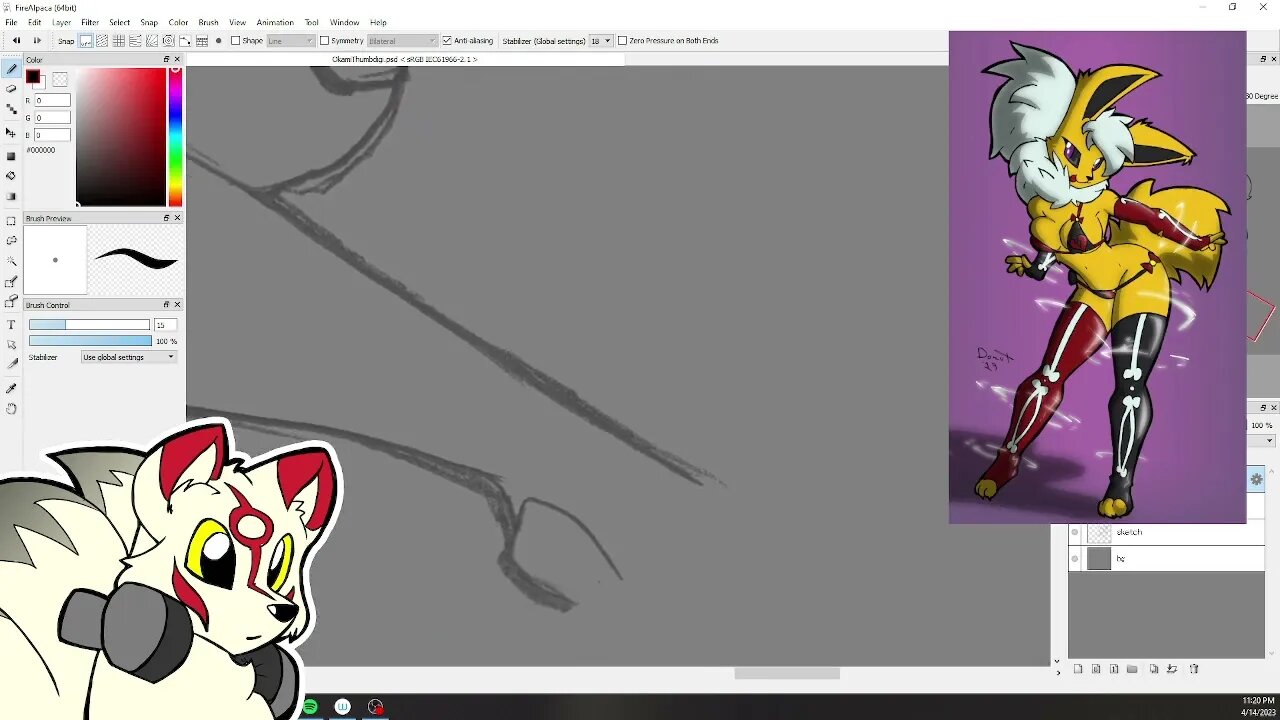Enable crisscross grid snap
The width and height of the screenshot is (1280, 720).
[119, 41]
